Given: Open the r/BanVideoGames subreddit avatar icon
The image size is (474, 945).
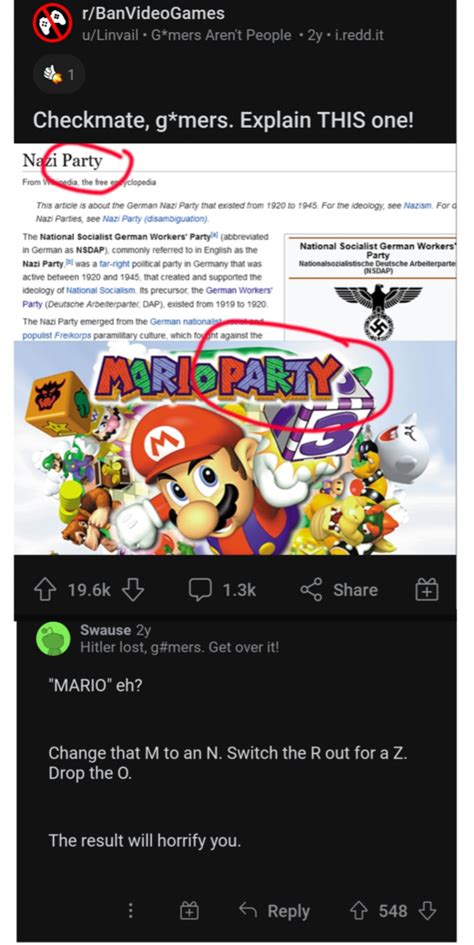Looking at the screenshot, I should (52, 23).
